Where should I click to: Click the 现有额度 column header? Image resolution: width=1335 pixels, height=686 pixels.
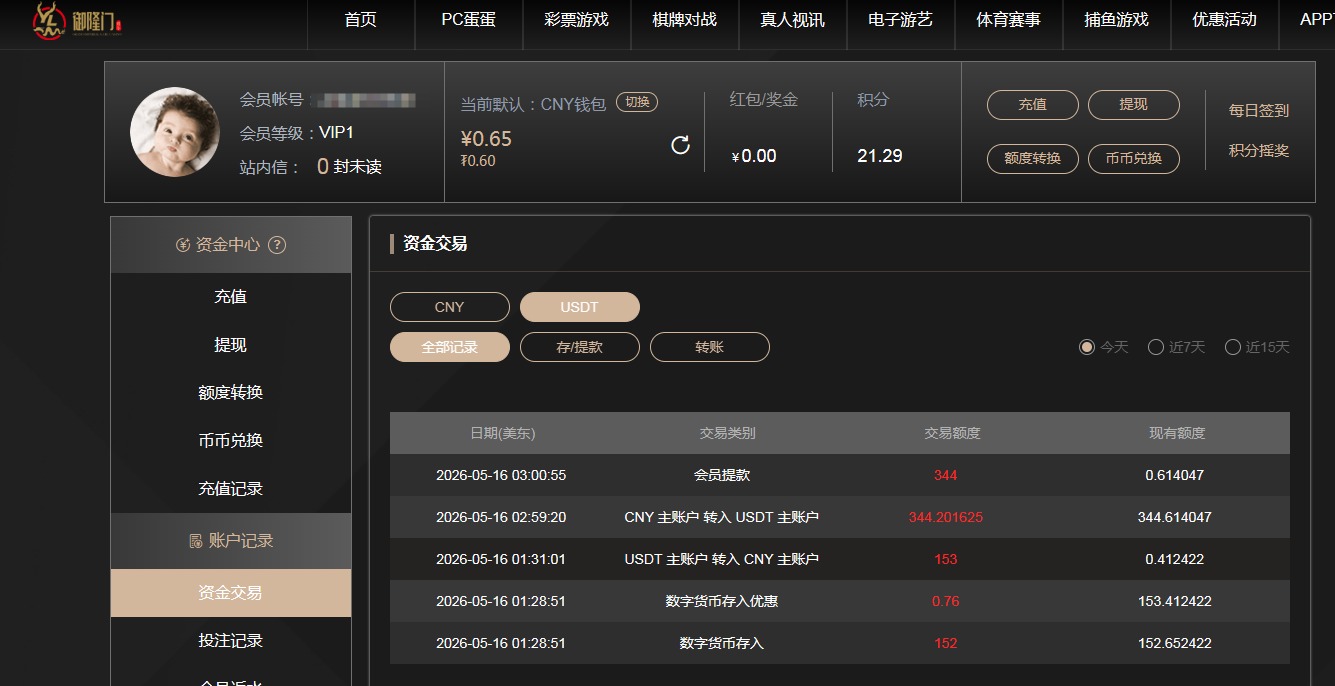[1178, 434]
